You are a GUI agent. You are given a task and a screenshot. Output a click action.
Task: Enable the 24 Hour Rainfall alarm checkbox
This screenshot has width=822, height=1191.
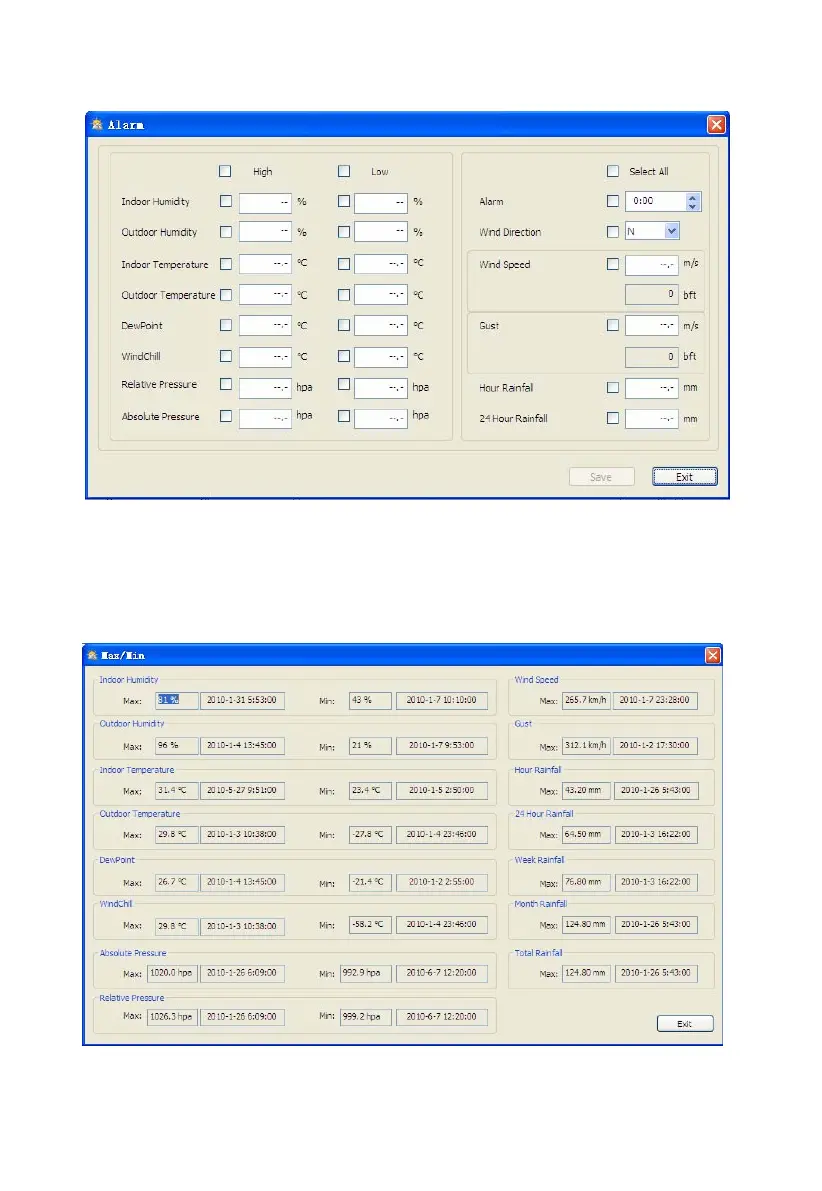(x=612, y=418)
